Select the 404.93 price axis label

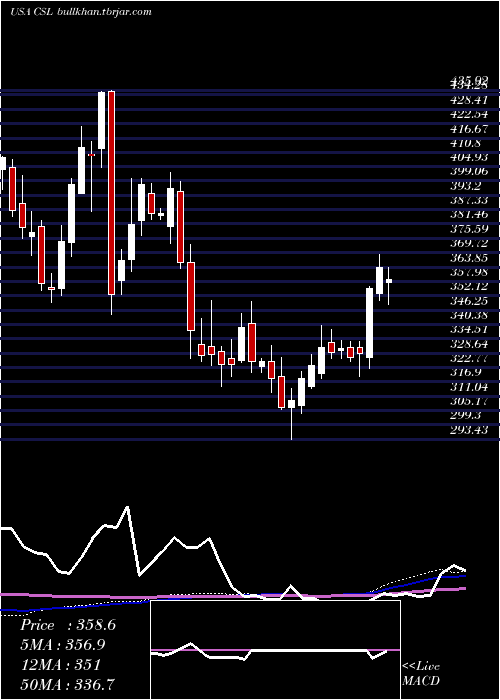469,157
